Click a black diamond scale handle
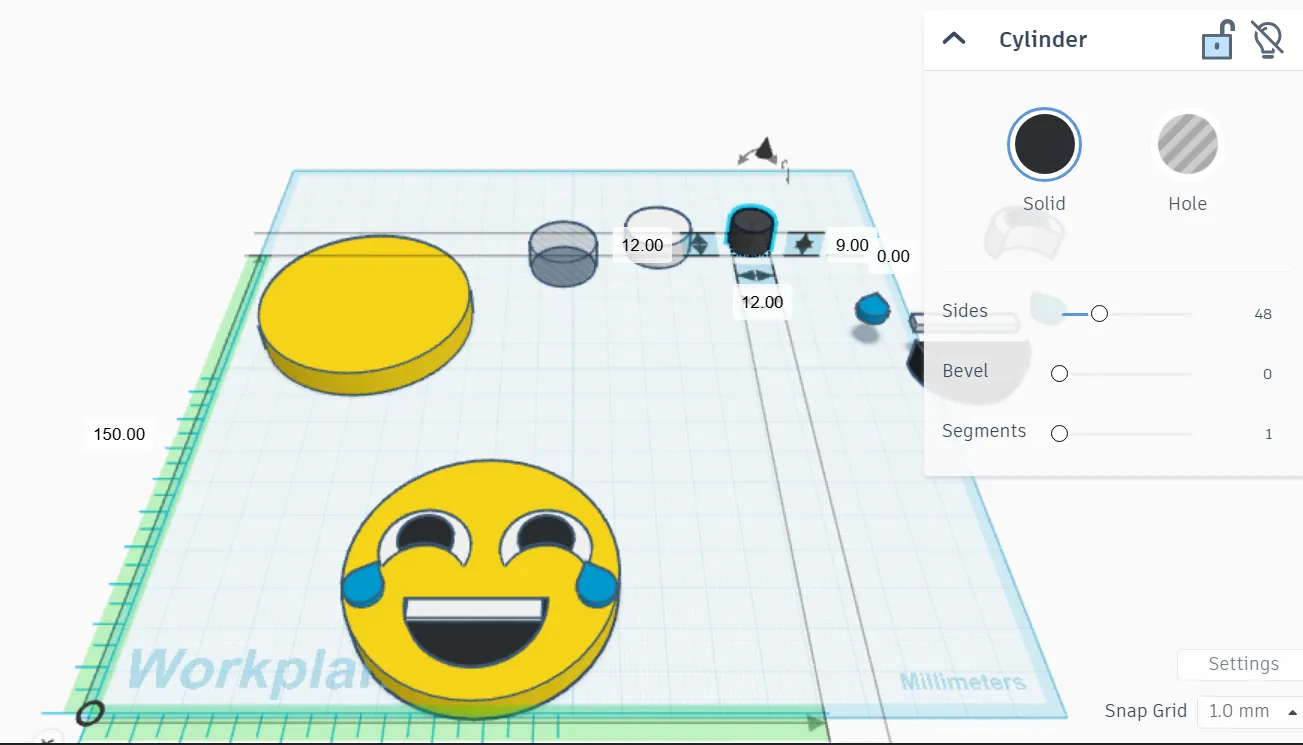 [806, 243]
